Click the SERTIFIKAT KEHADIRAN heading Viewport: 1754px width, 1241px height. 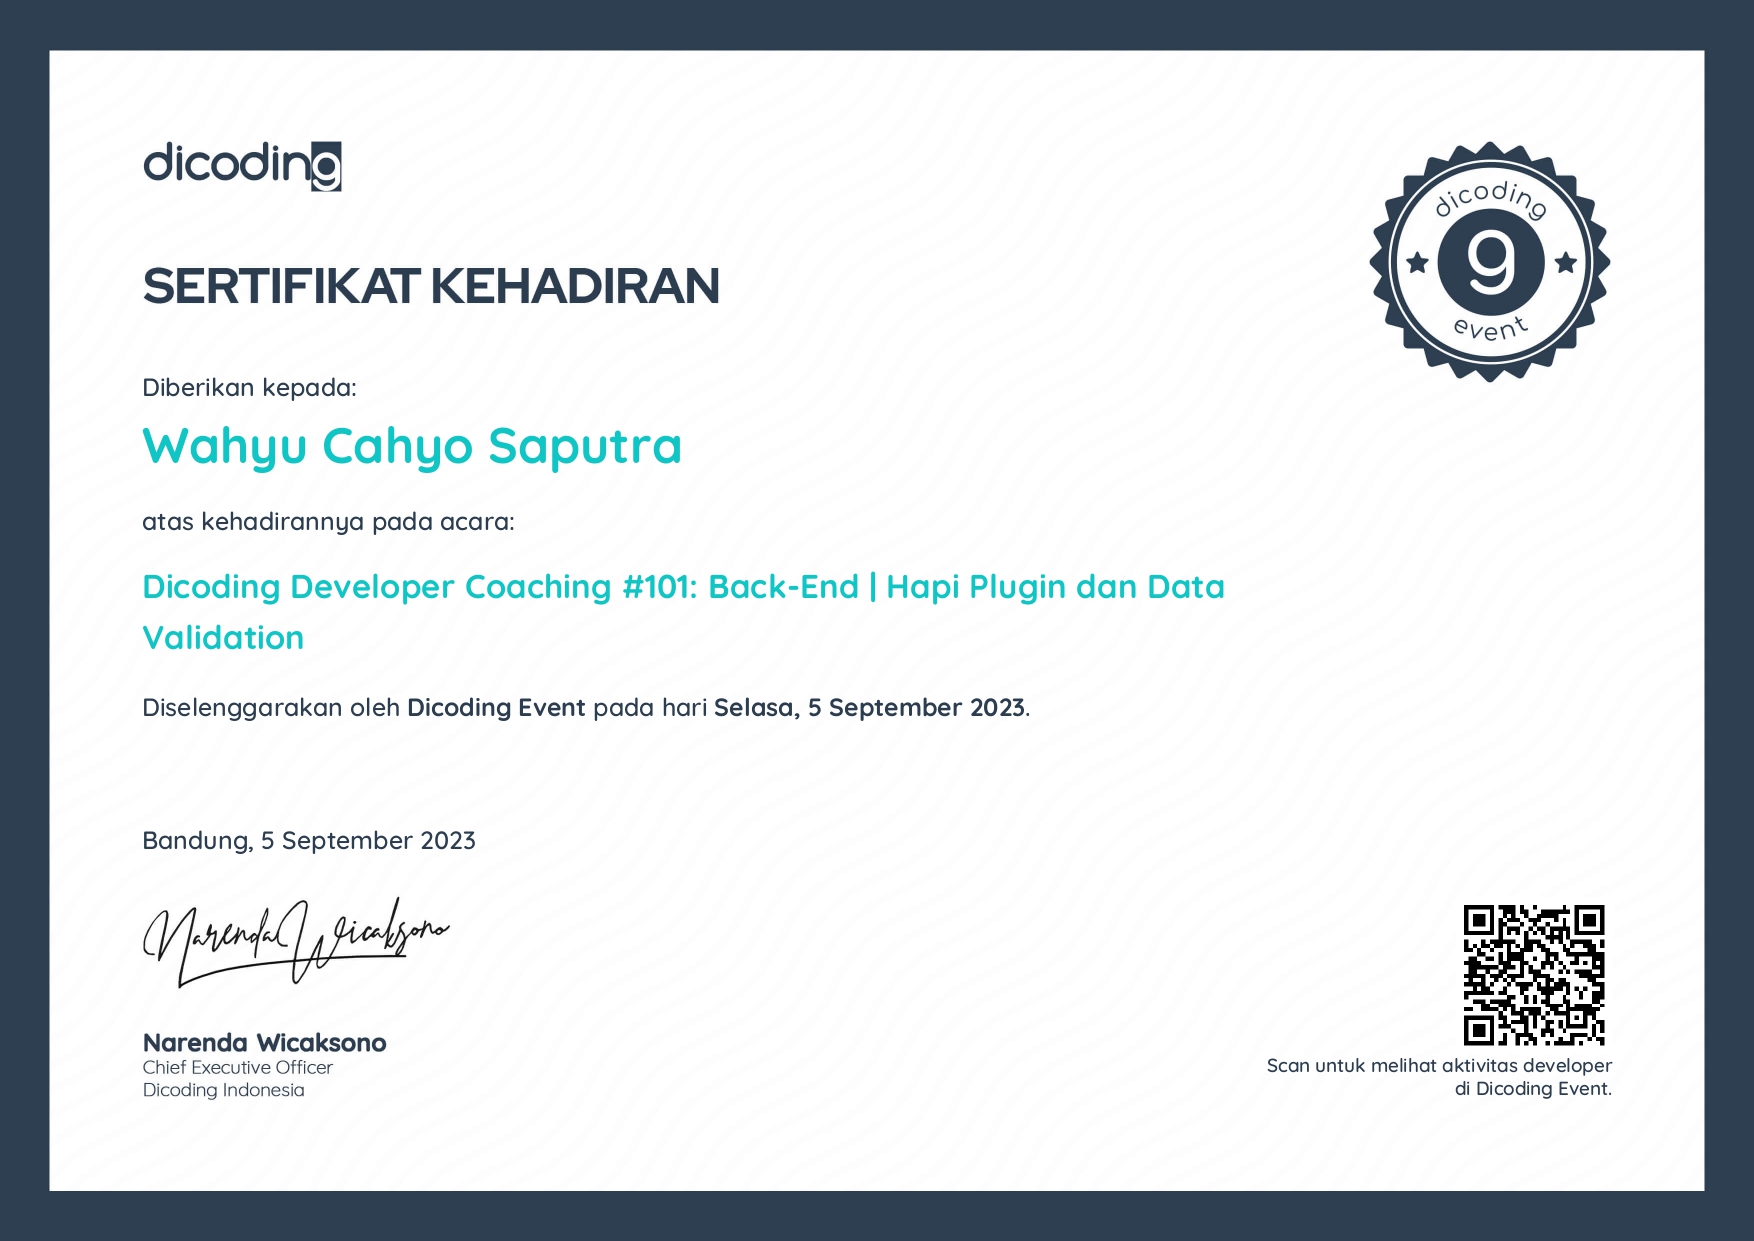[431, 286]
